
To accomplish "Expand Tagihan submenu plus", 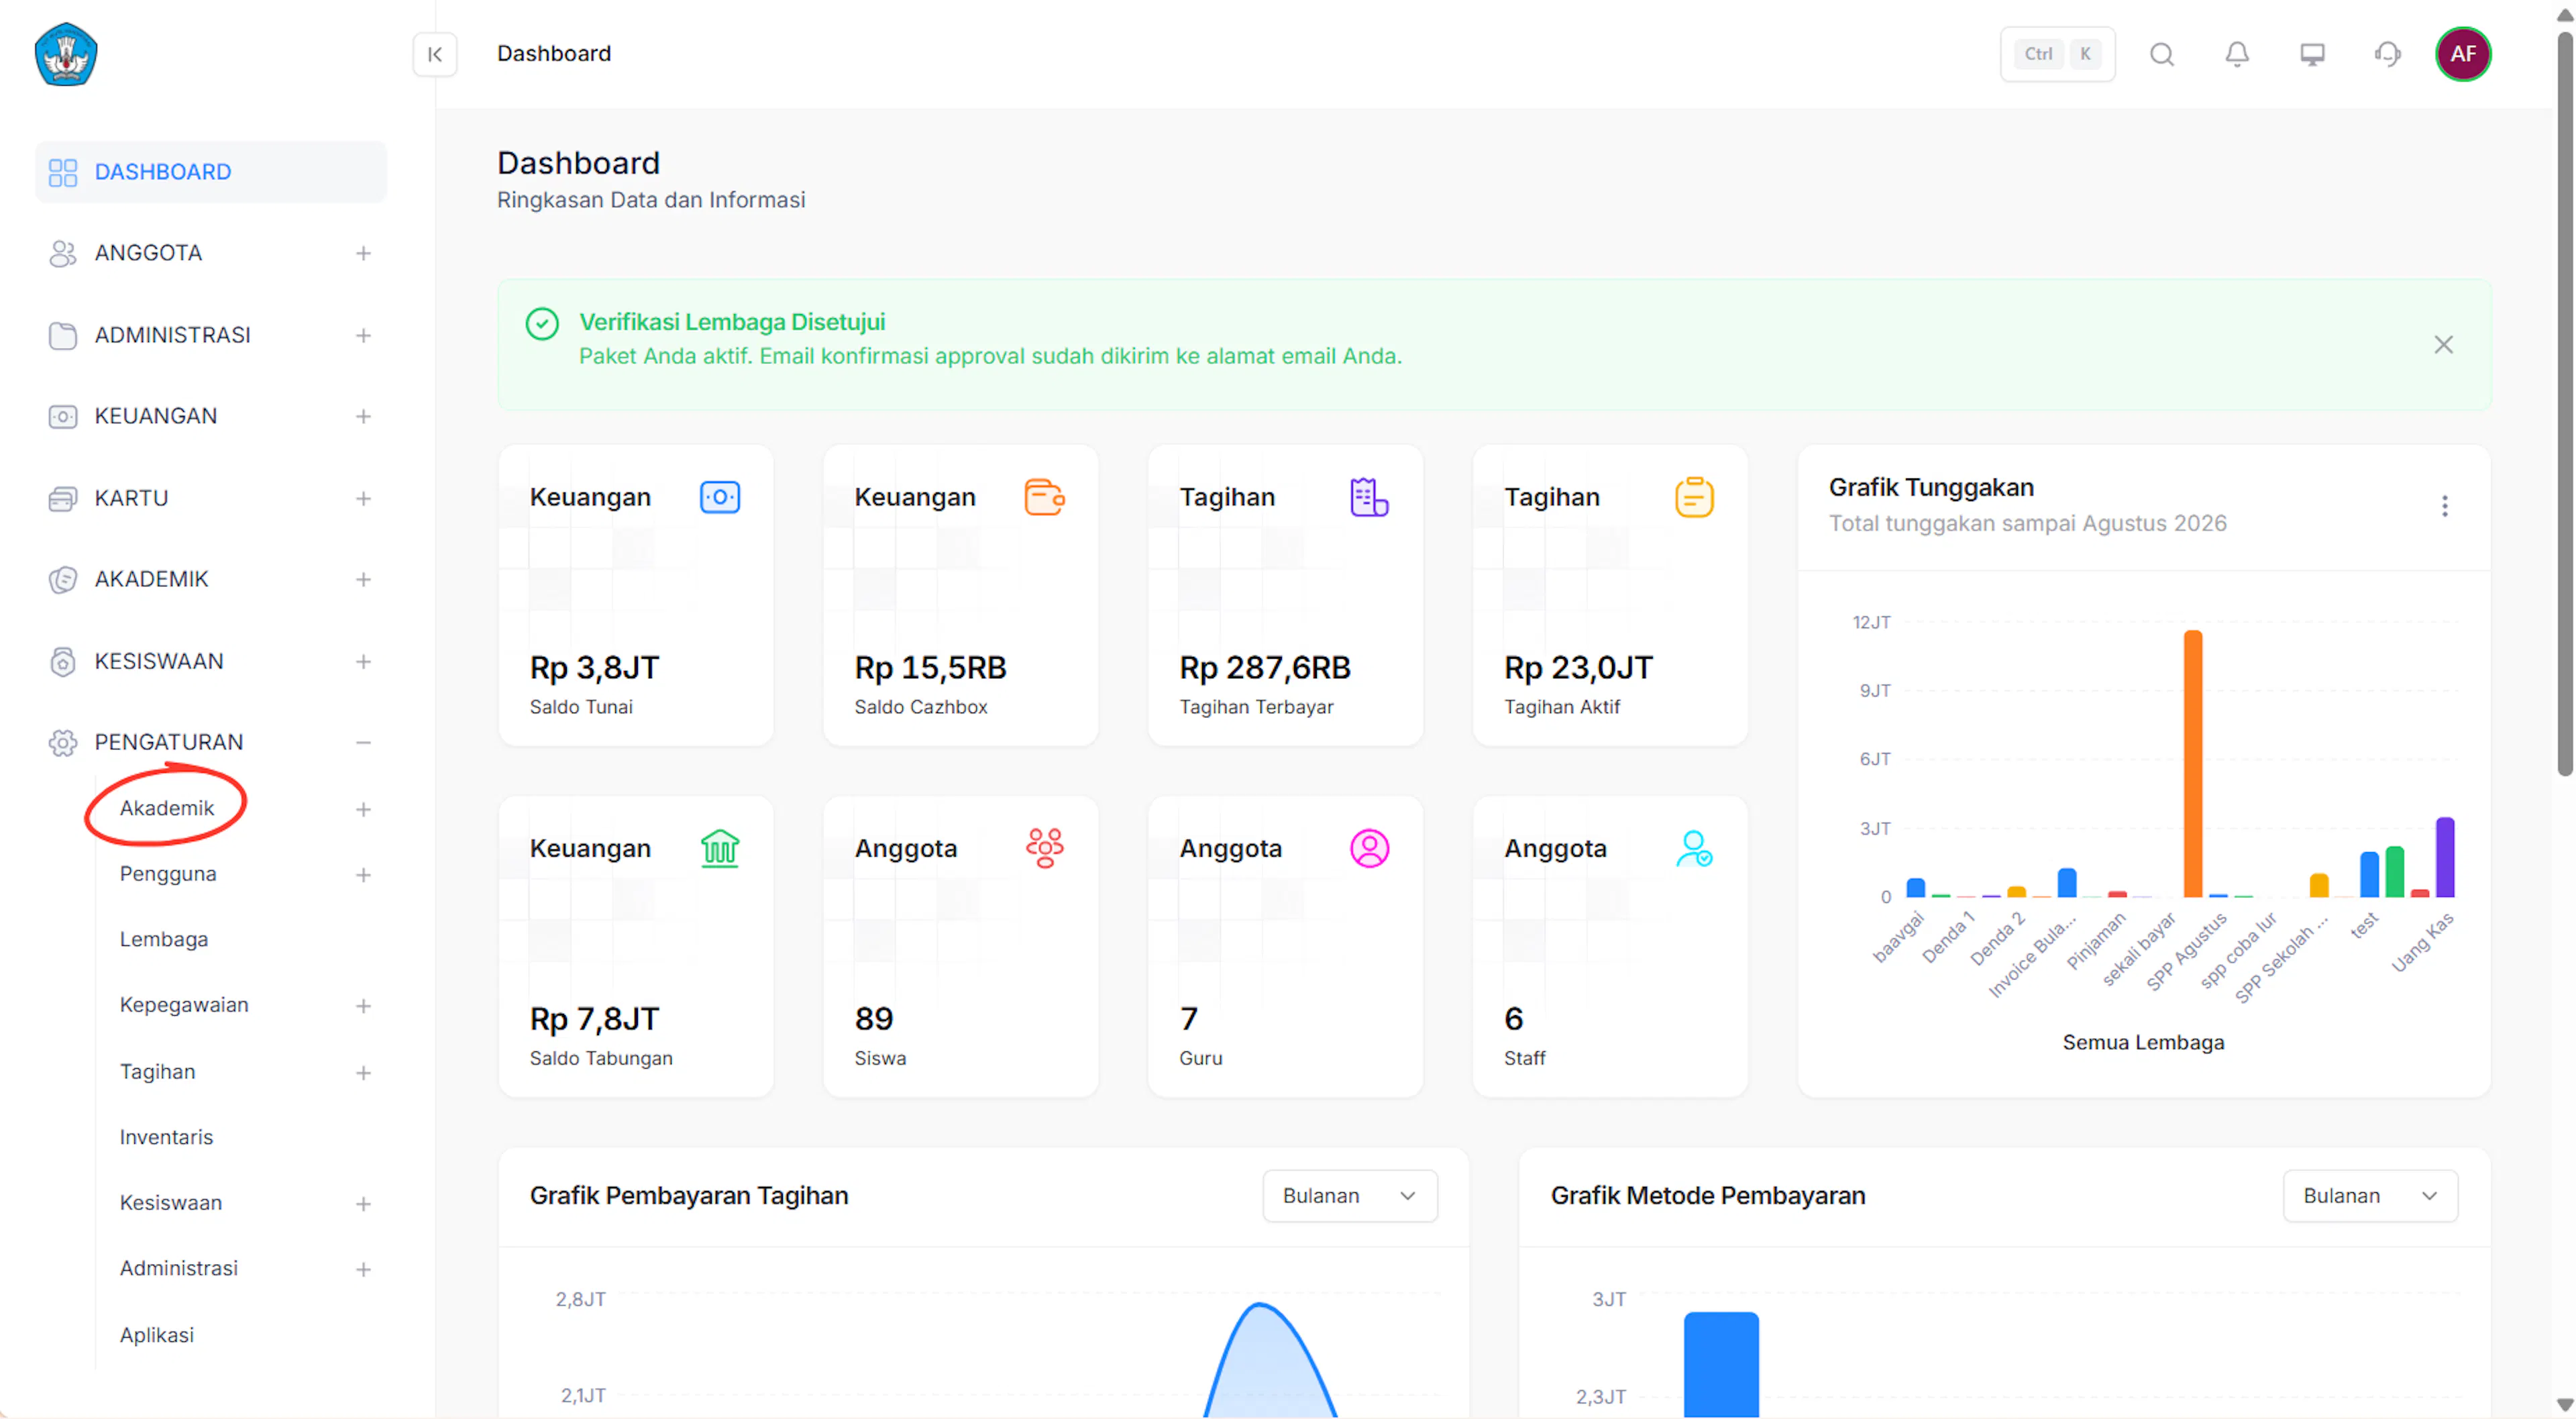I will [363, 1072].
